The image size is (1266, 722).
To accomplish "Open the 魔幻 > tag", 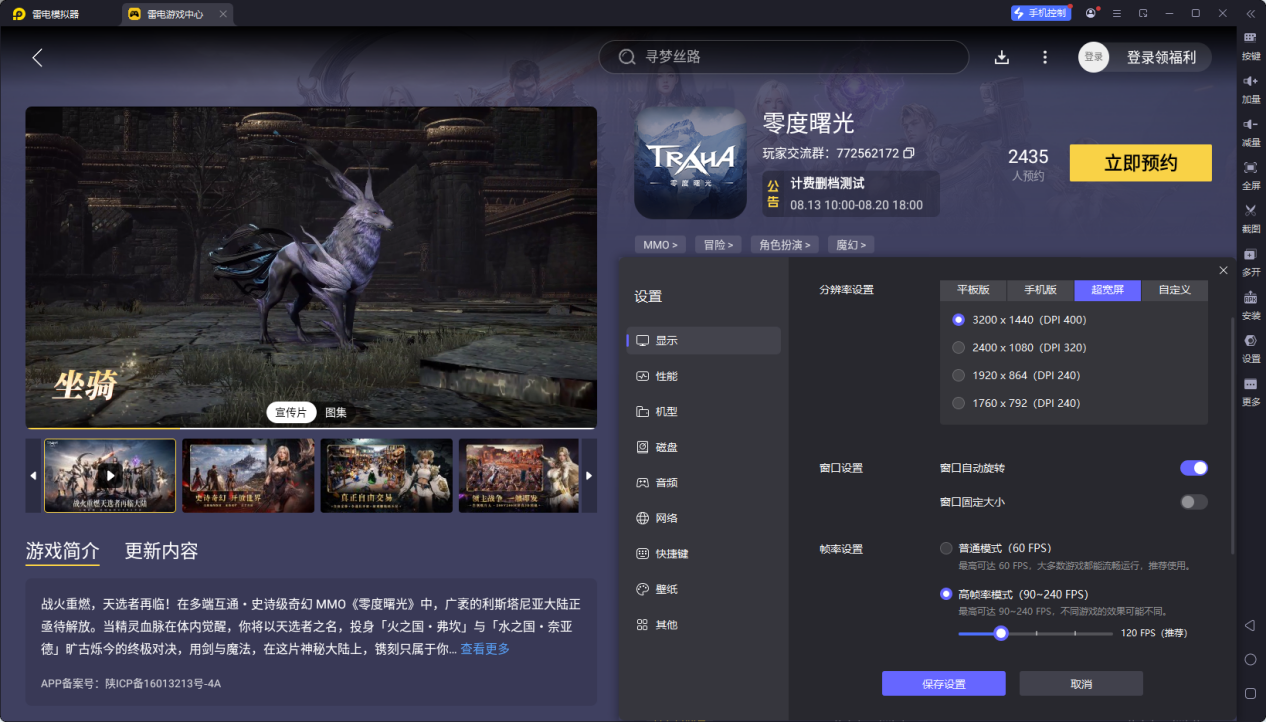I will [x=850, y=244].
